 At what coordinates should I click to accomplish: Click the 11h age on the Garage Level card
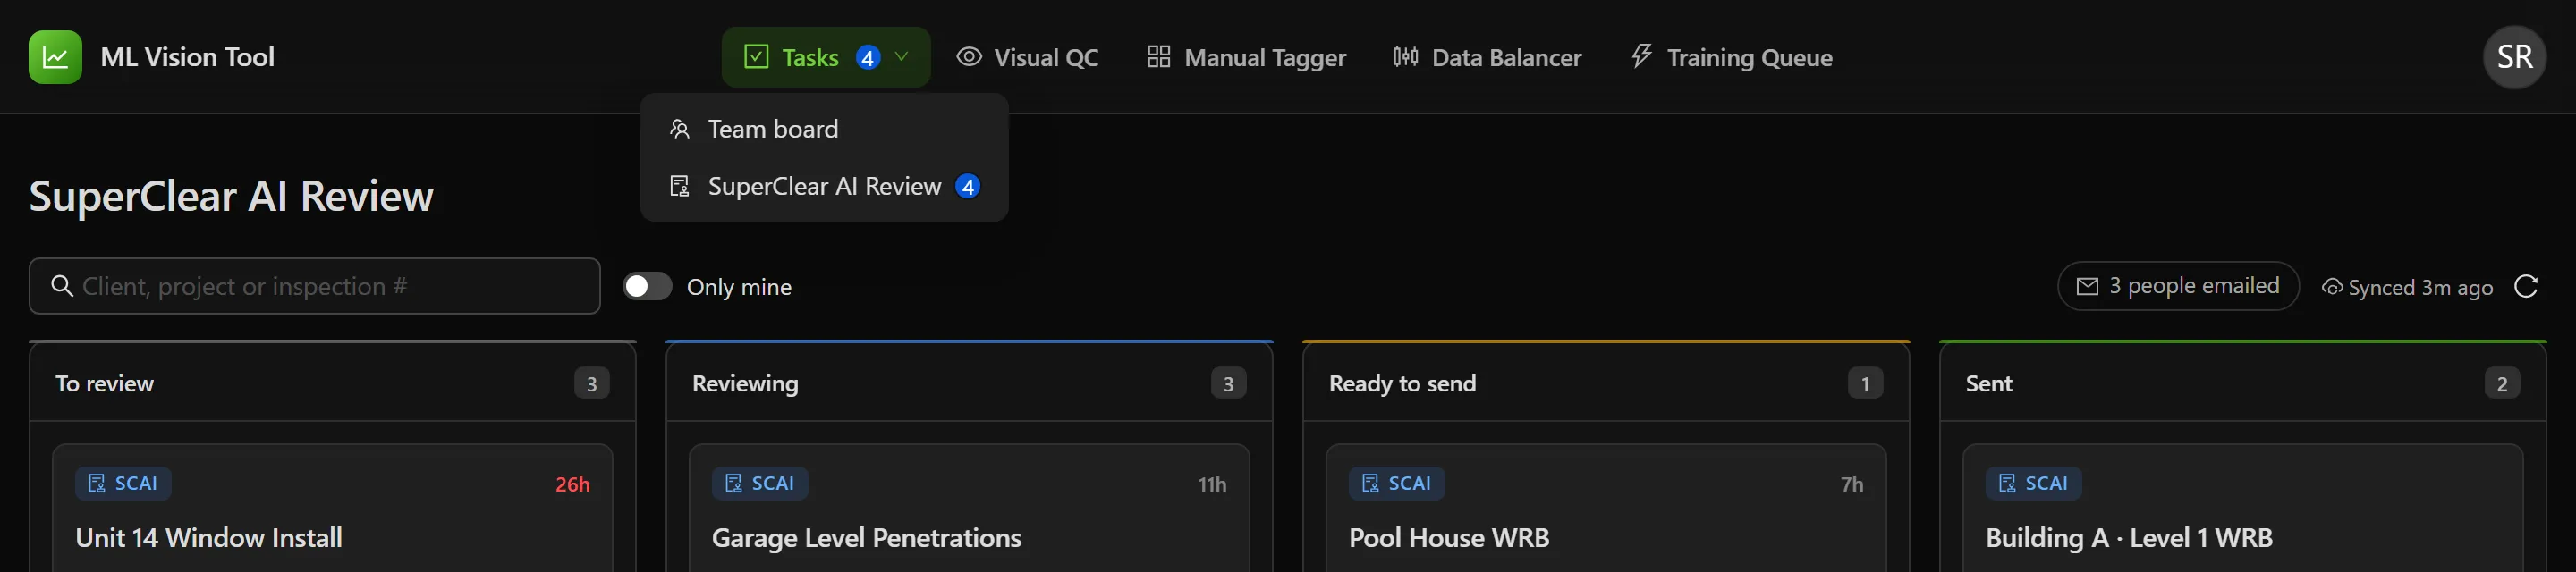1212,485
